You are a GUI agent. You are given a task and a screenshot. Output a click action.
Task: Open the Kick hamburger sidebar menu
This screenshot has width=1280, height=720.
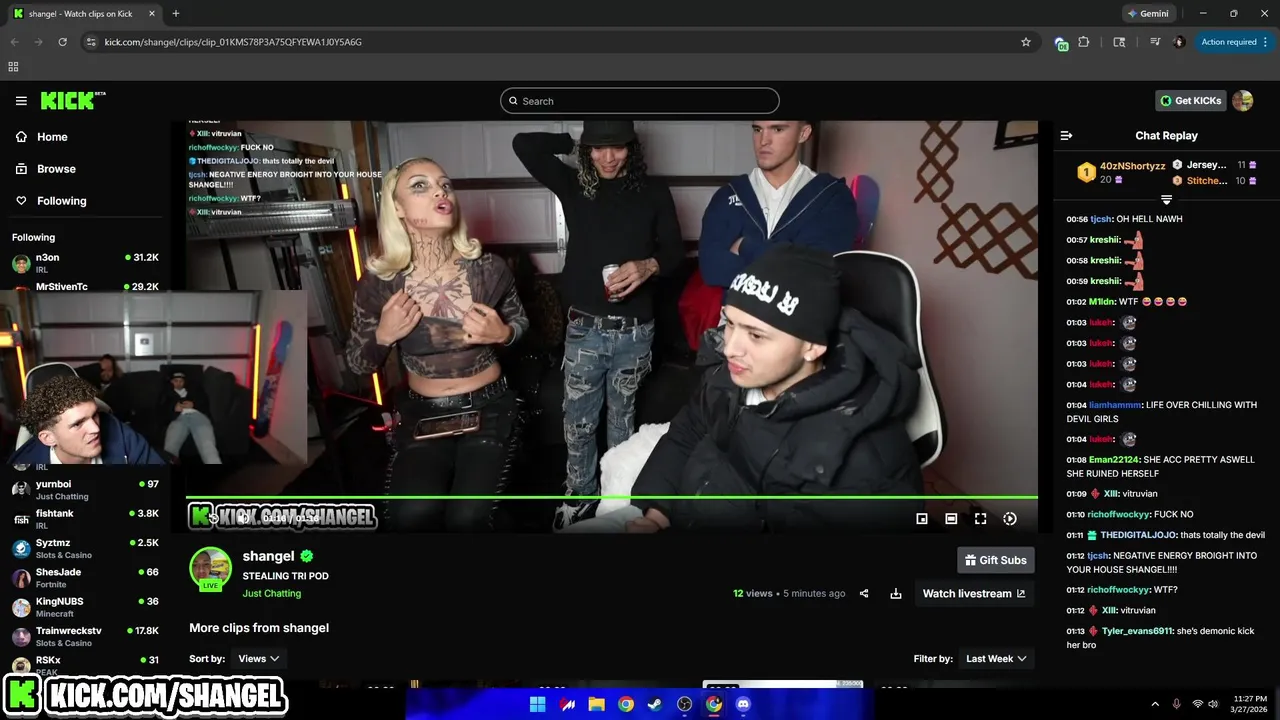coord(21,101)
